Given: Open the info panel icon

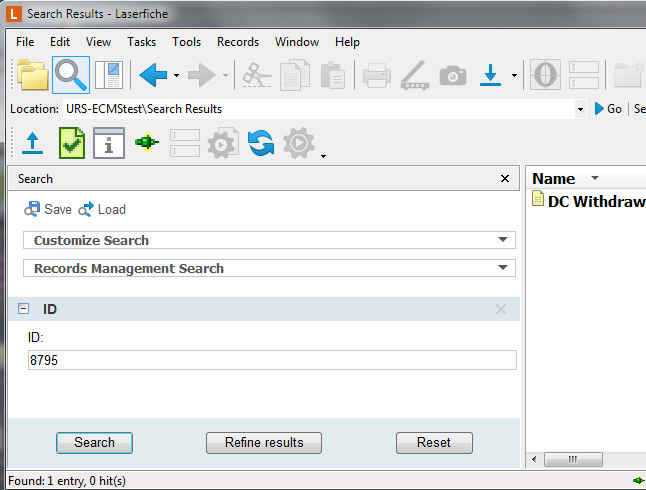Looking at the screenshot, I should pyautogui.click(x=109, y=143).
